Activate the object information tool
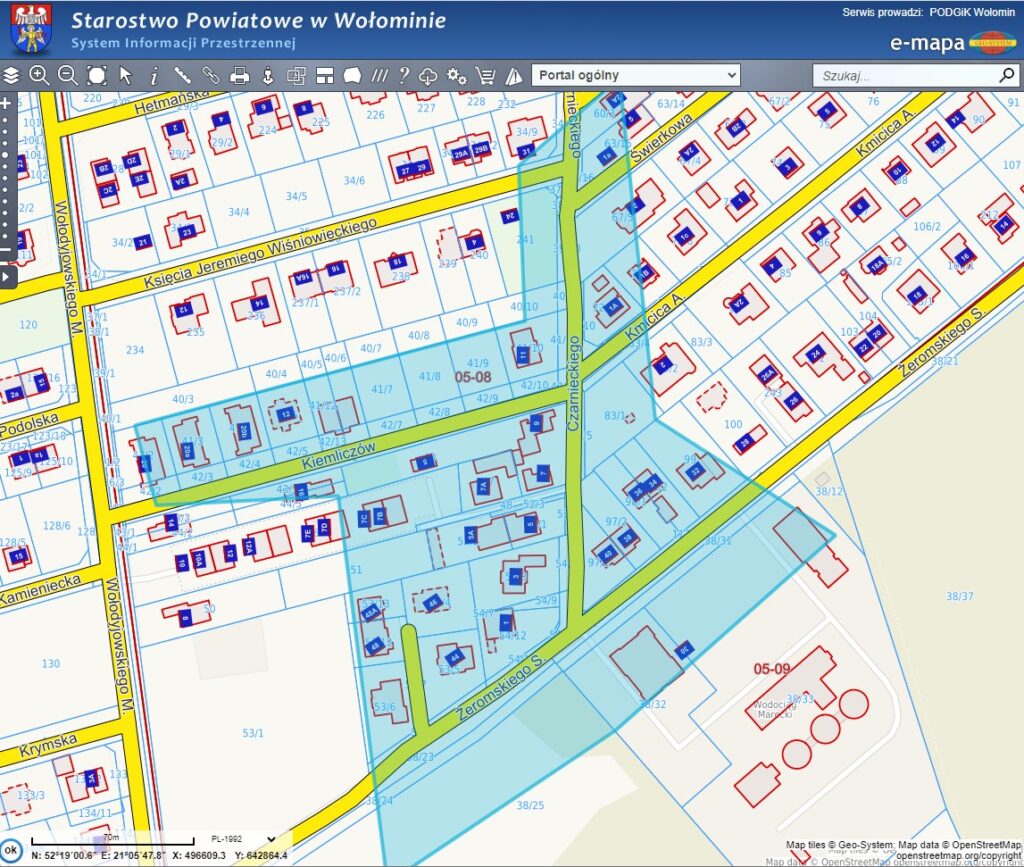Image resolution: width=1024 pixels, height=867 pixels. point(154,75)
